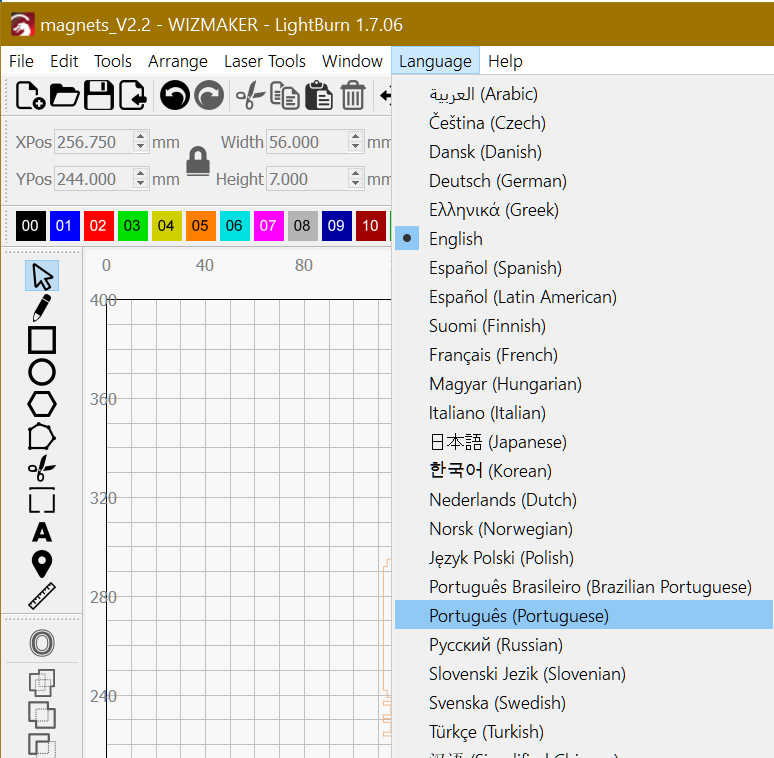The width and height of the screenshot is (774, 758).
Task: Click the Save floppy disk icon
Action: coord(99,95)
